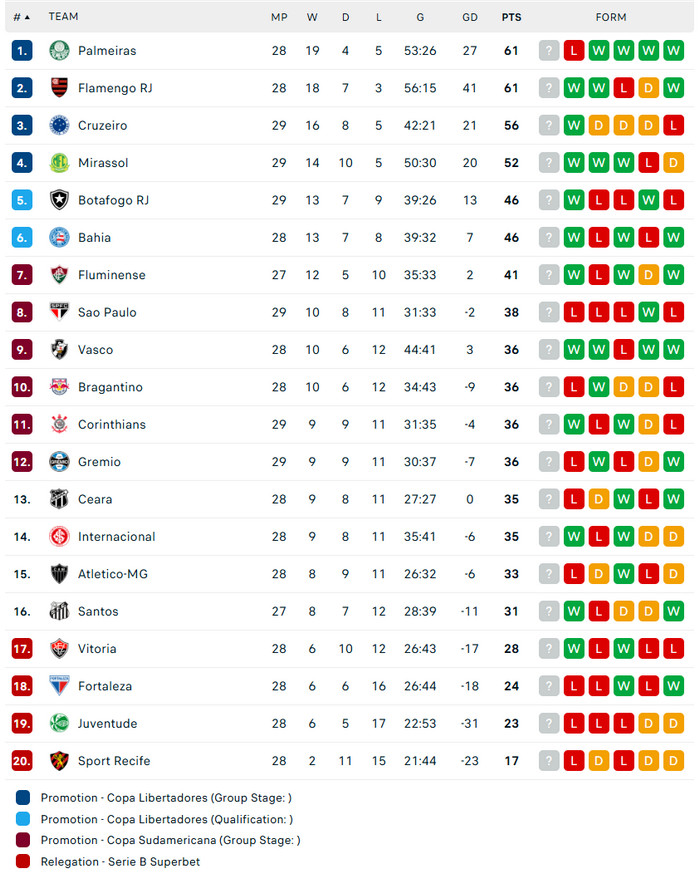Sort table by the # rank column

click(x=21, y=17)
